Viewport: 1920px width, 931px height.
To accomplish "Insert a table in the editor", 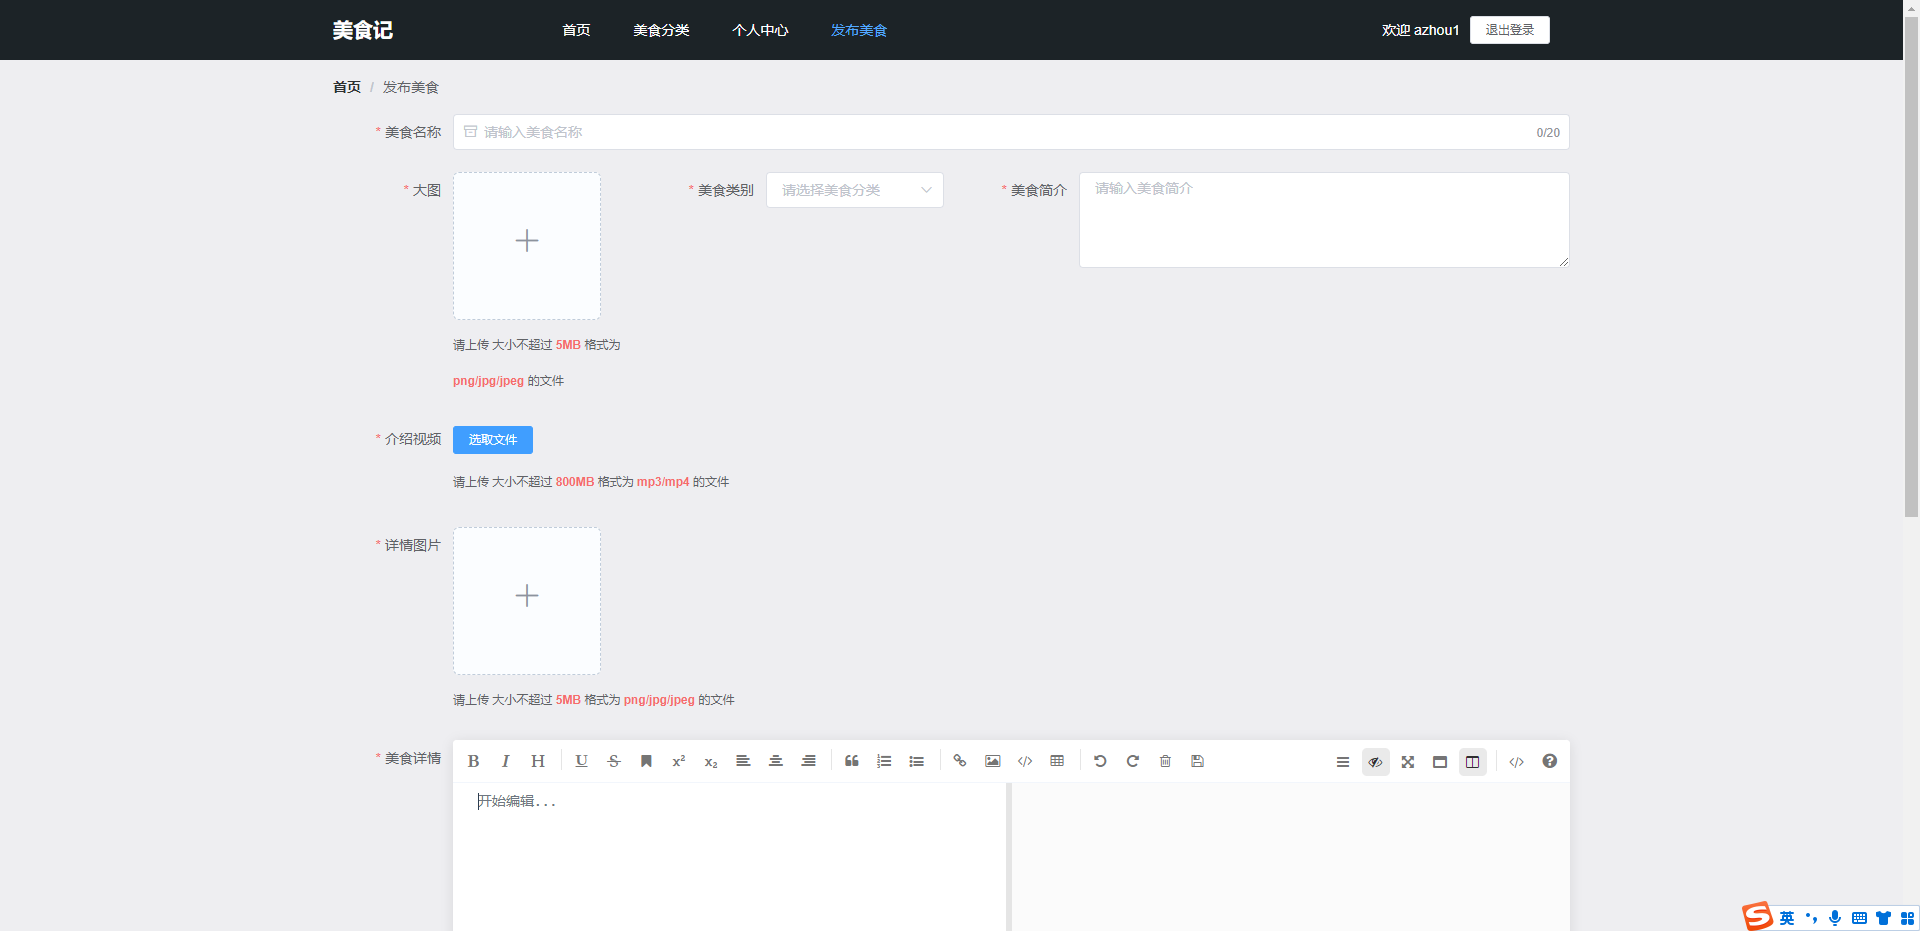I will coord(1057,761).
